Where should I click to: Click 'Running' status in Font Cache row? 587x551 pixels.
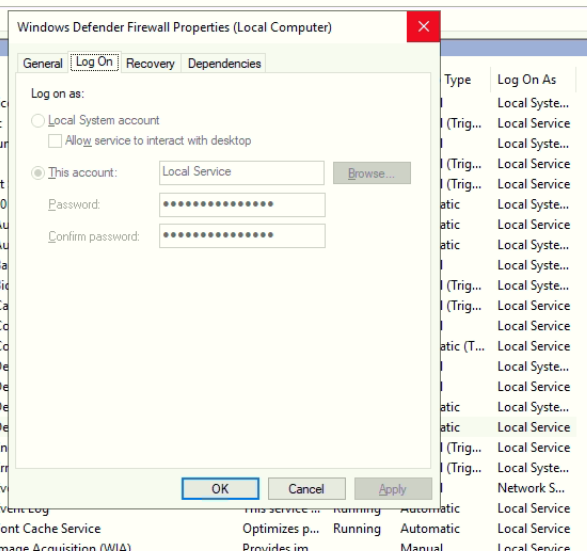click(x=357, y=529)
